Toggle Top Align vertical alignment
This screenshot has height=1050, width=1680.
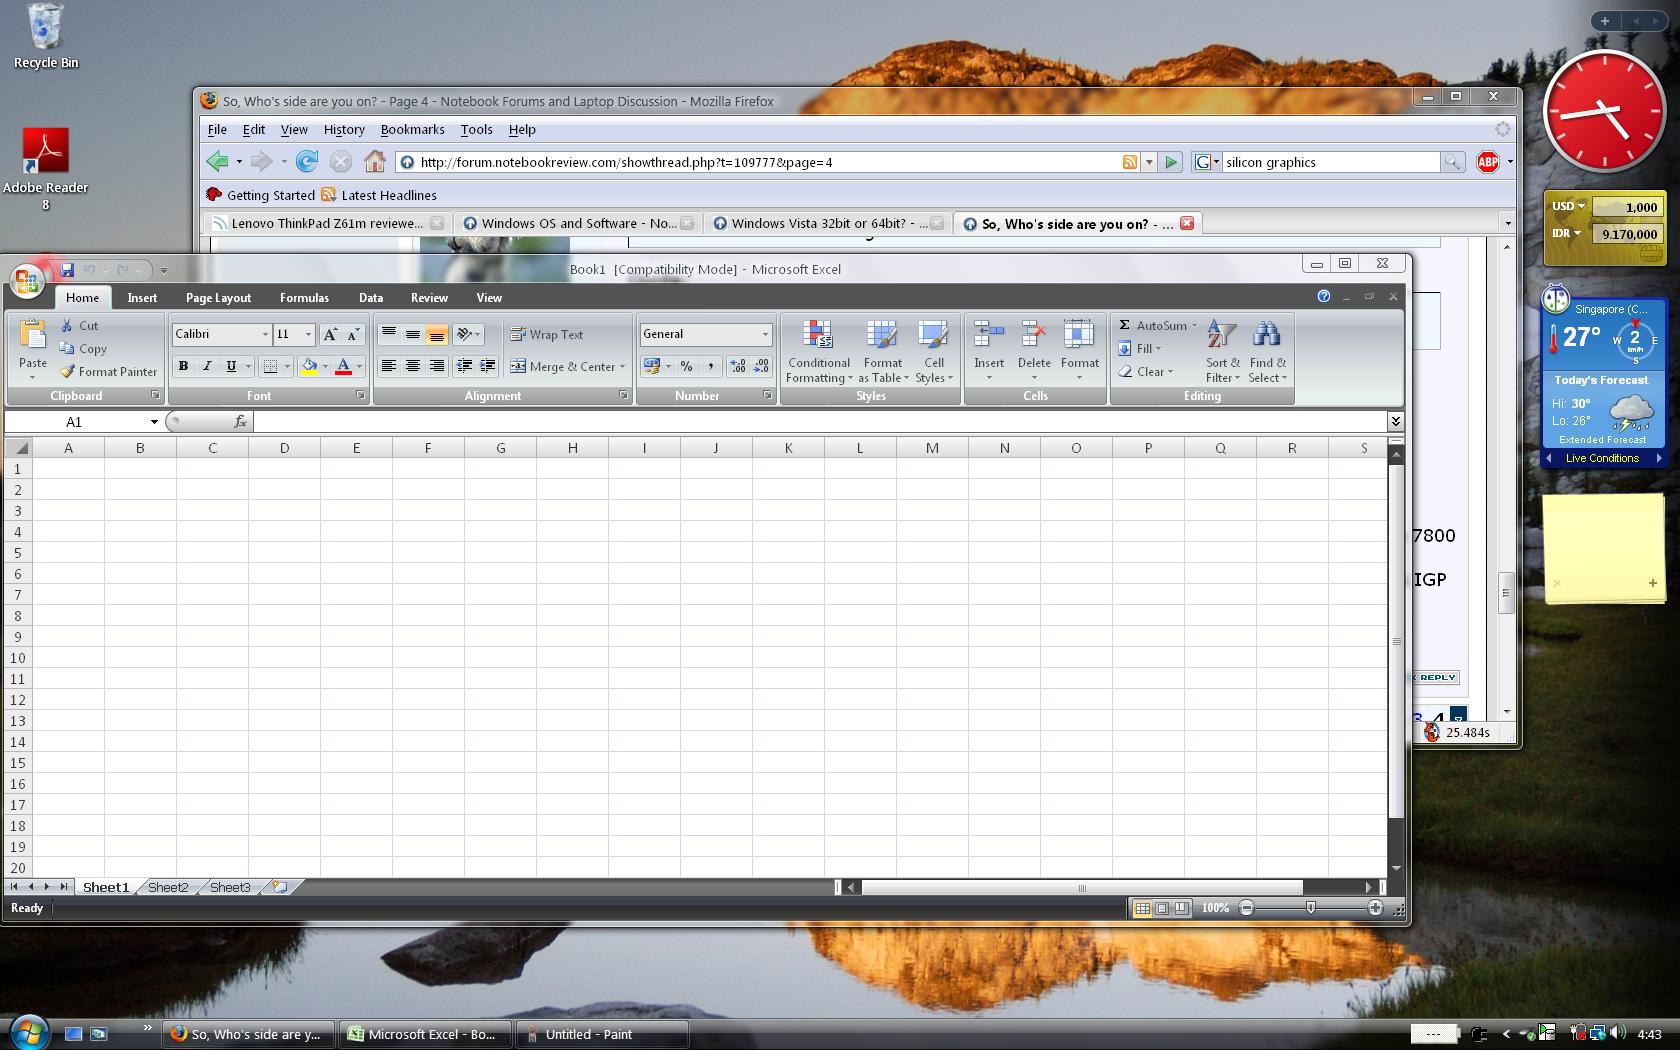click(x=389, y=335)
